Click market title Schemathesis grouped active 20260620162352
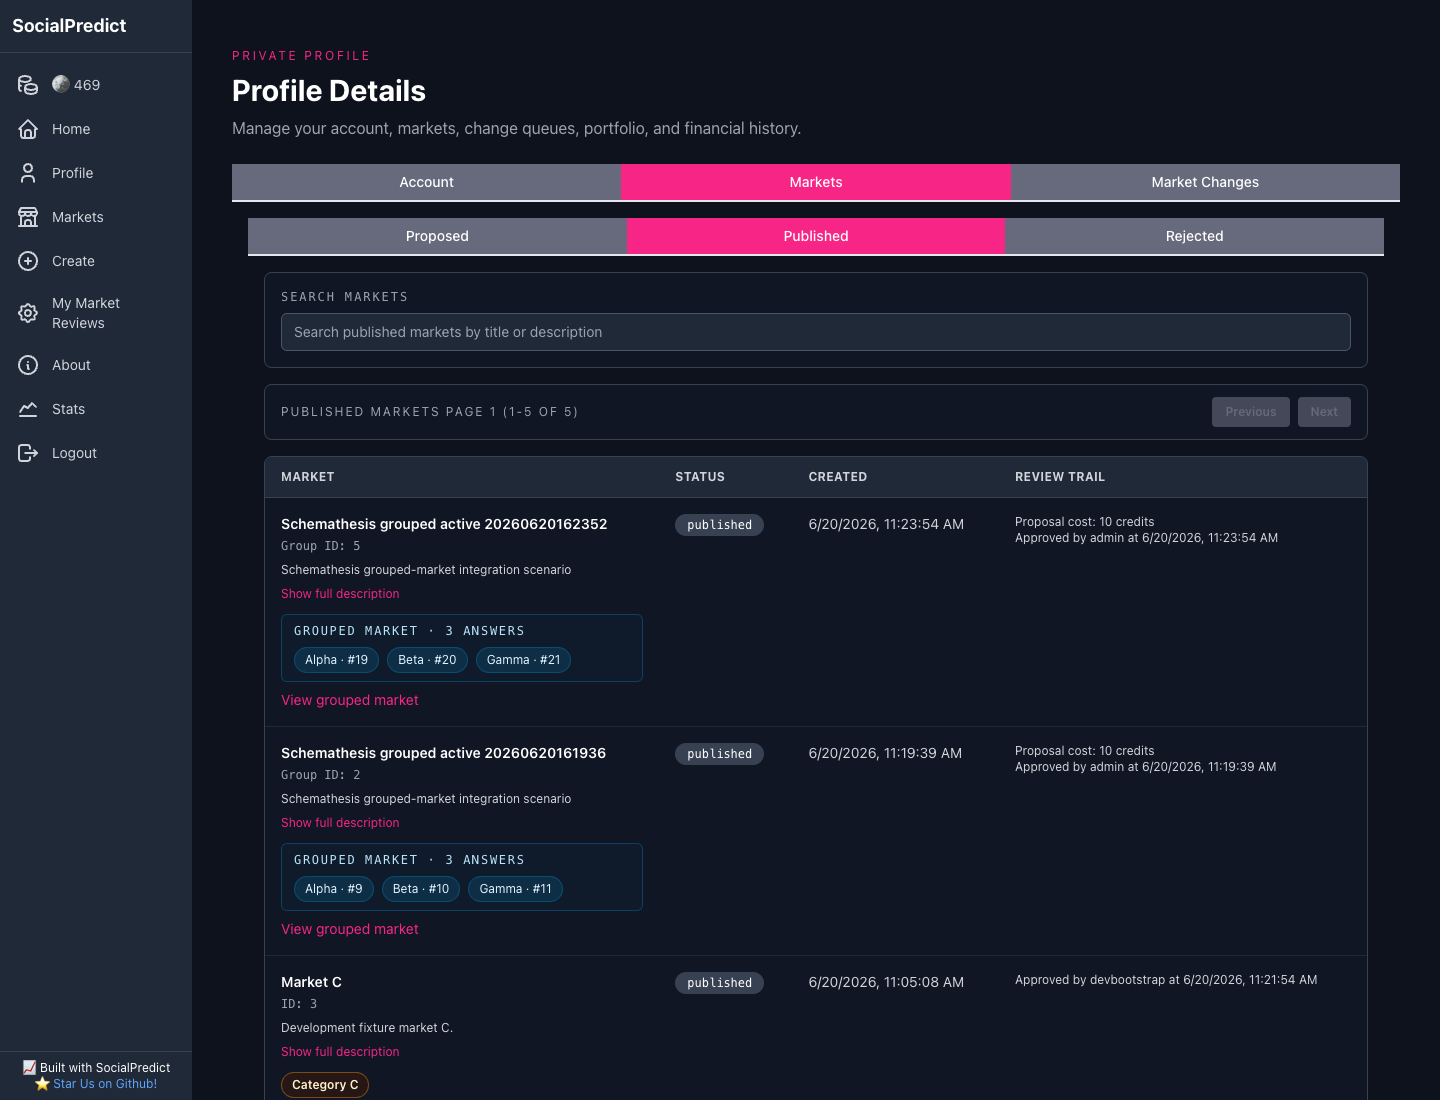This screenshot has height=1100, width=1440. [x=444, y=524]
